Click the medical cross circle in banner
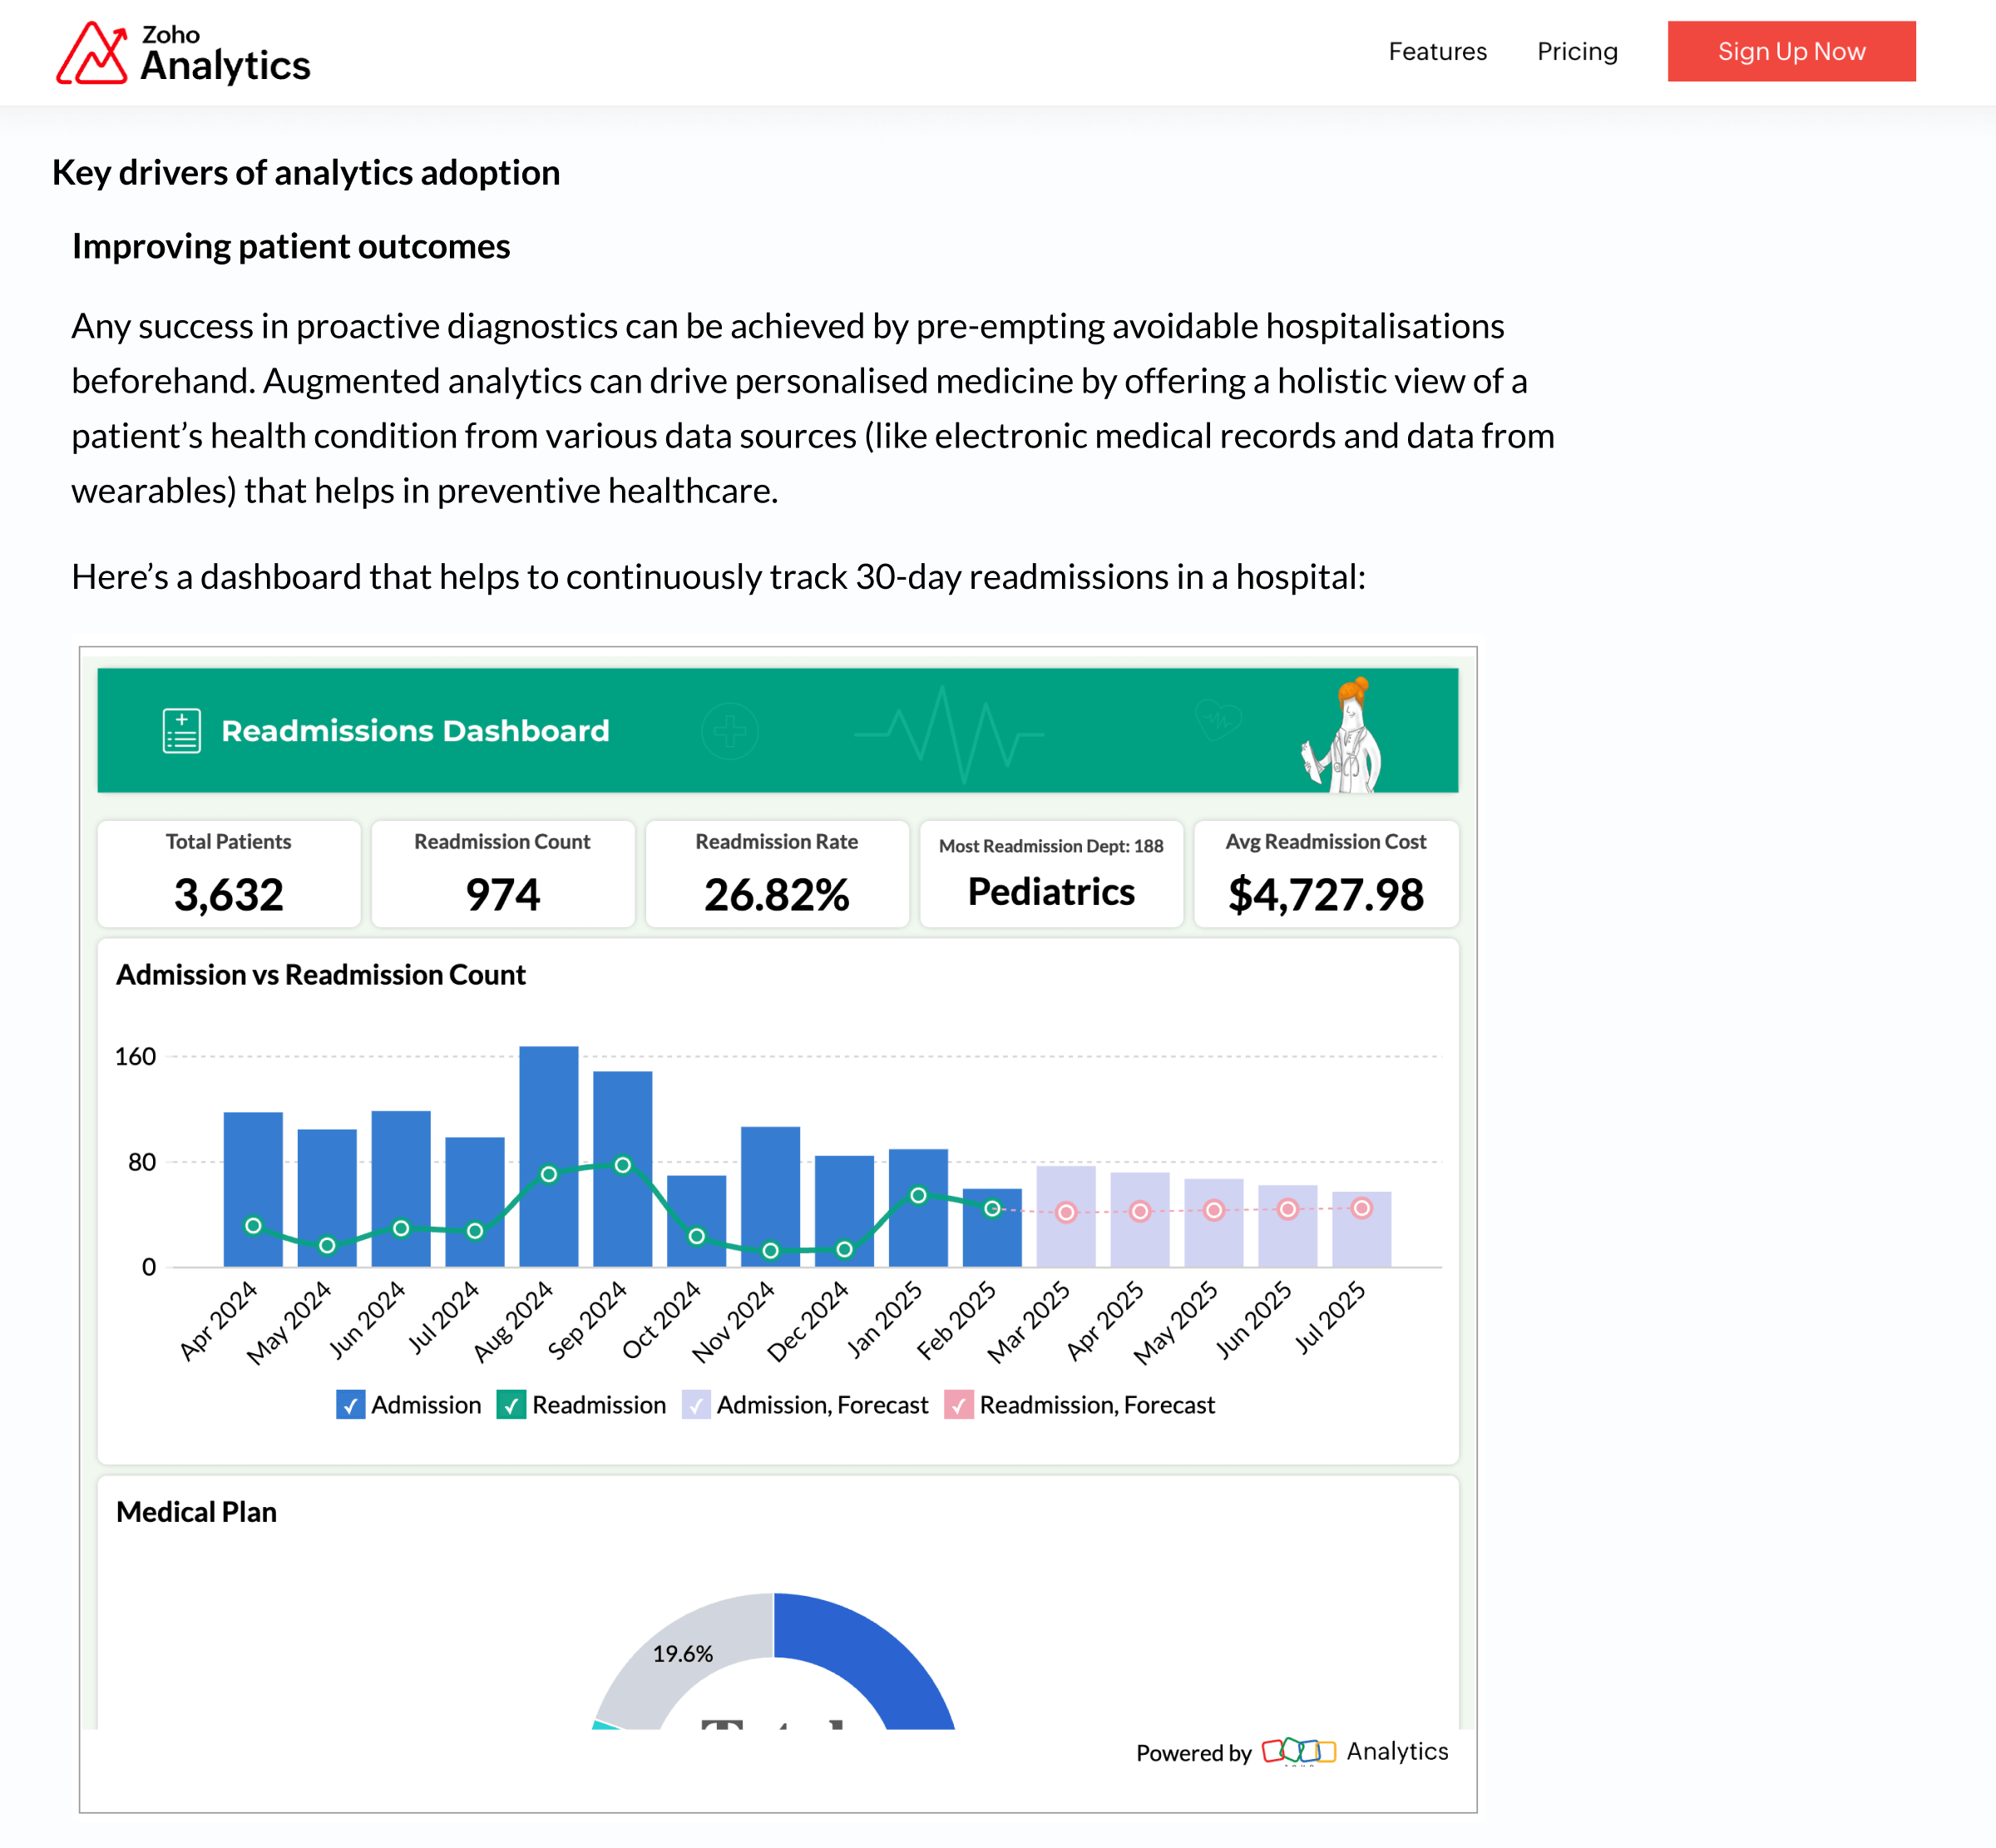 (x=729, y=731)
